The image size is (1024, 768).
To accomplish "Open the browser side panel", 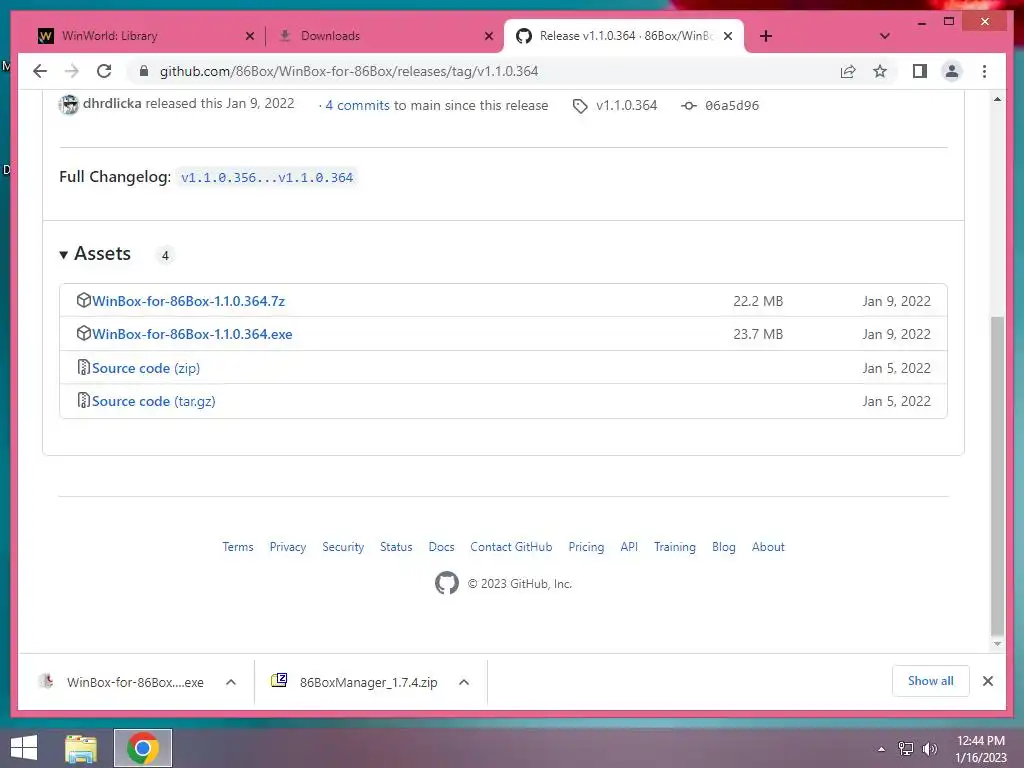I will tap(920, 71).
